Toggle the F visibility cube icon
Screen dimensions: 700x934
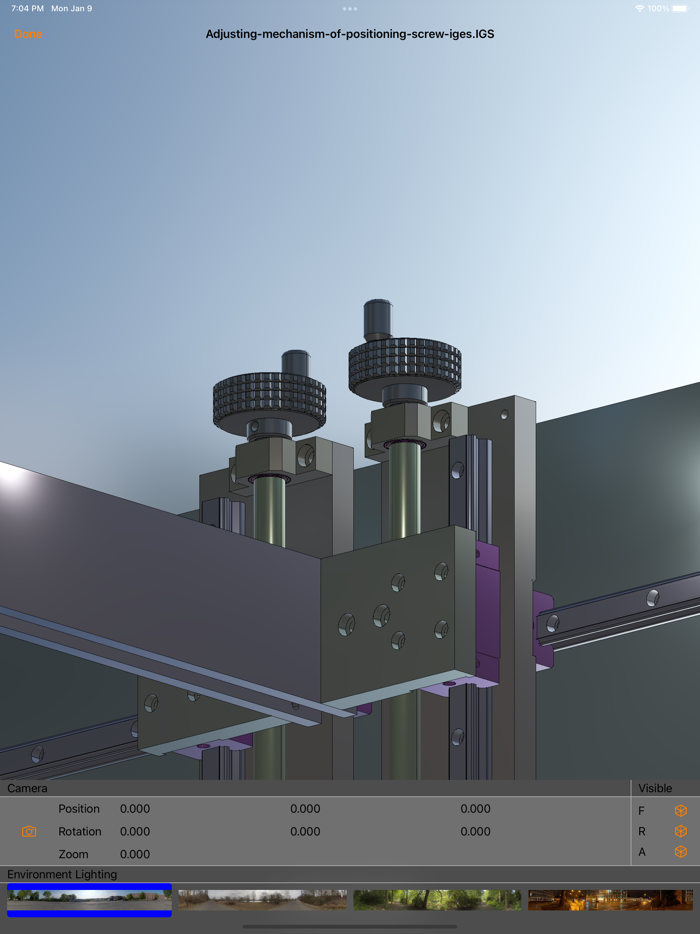pos(681,811)
